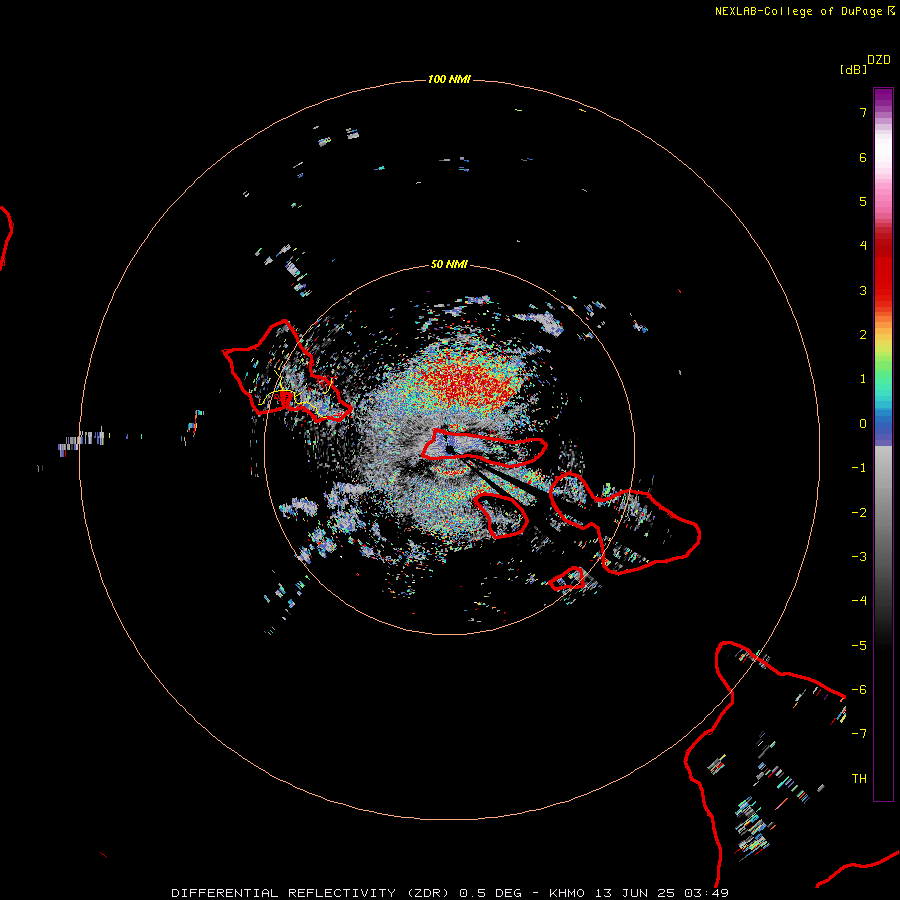
Task: Click the -7 value on color scale
Action: [859, 734]
